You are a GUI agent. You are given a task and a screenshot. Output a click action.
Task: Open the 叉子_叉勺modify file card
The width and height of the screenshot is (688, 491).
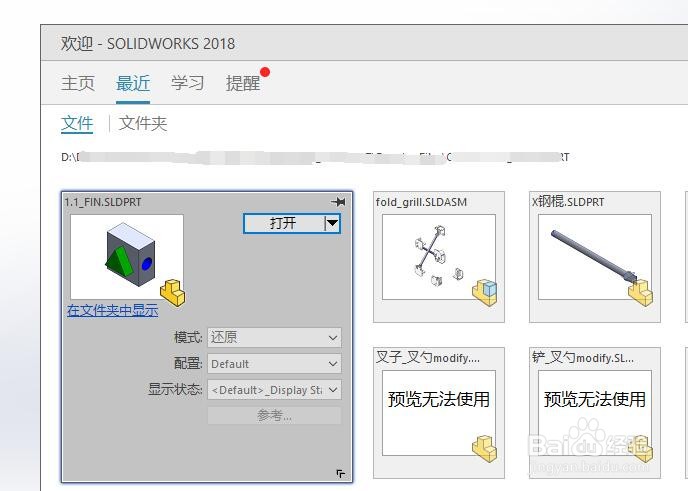coord(439,413)
